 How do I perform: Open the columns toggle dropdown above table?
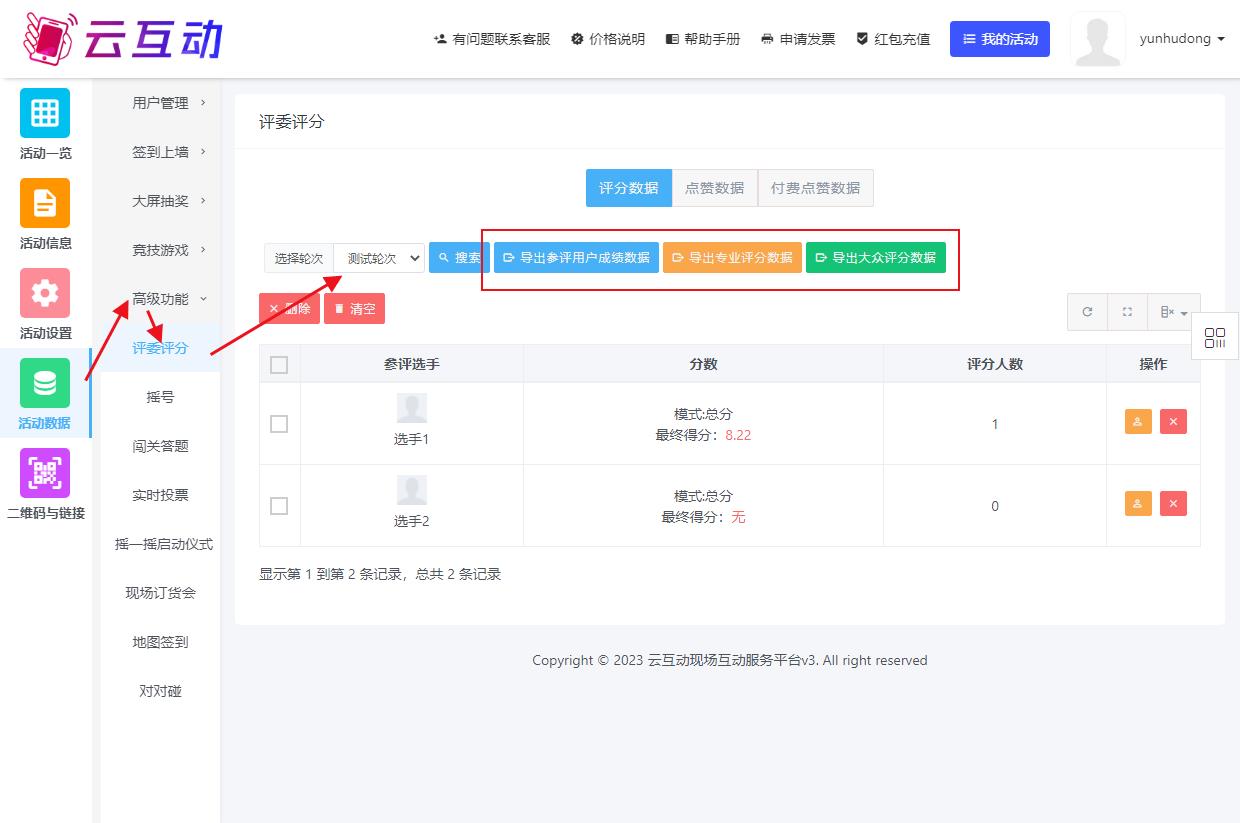[1173, 312]
